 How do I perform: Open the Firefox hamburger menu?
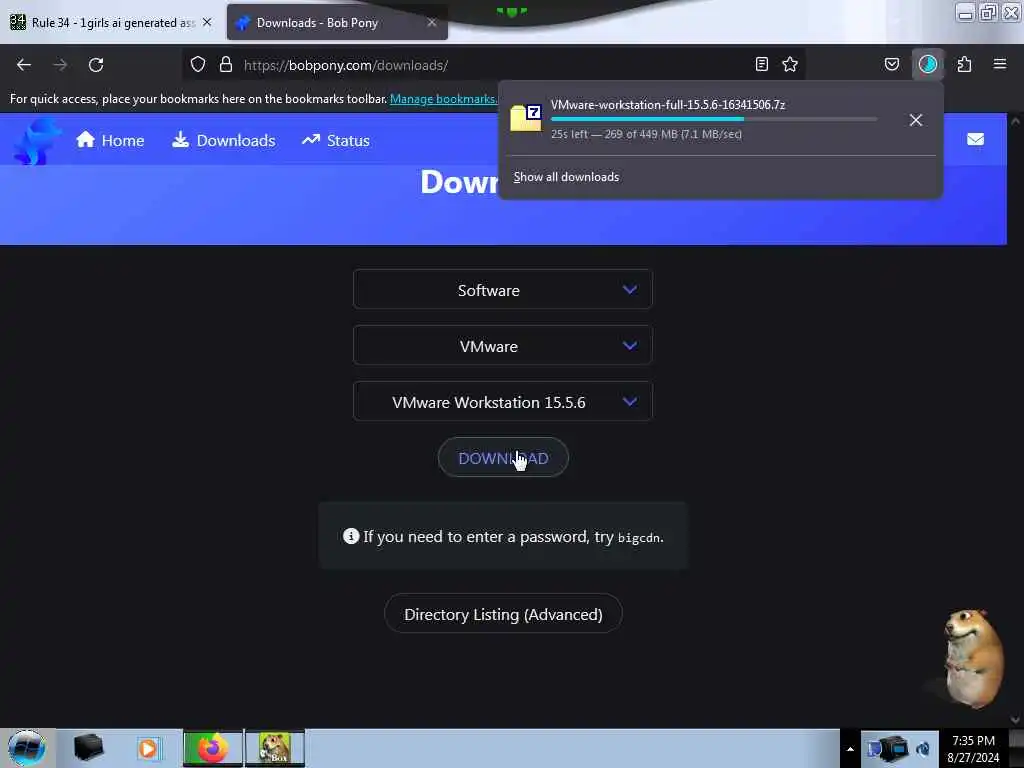tap(1000, 64)
